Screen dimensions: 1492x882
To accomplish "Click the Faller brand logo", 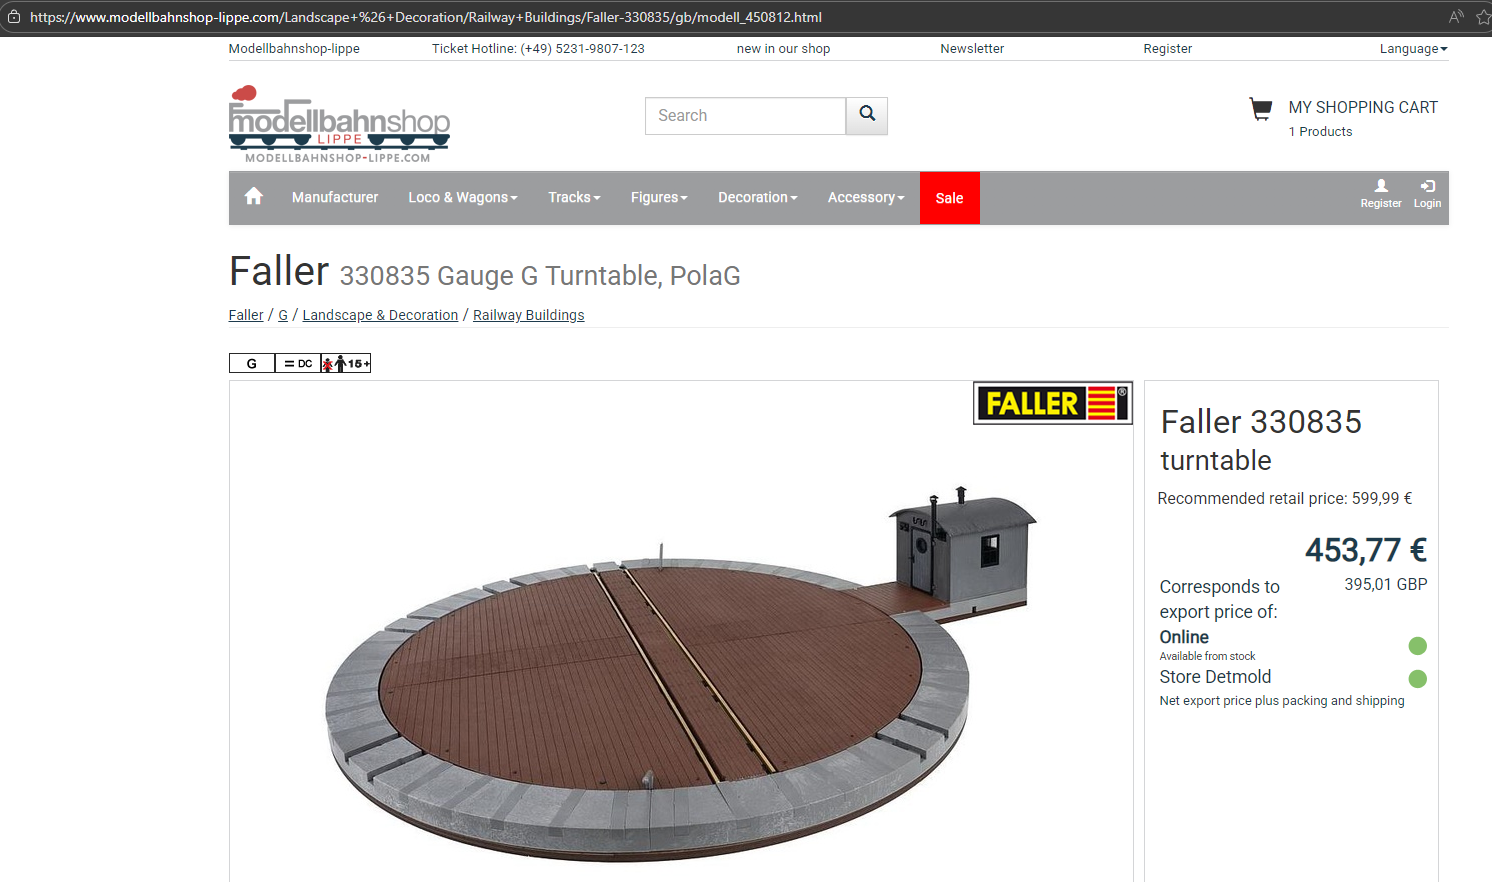I will 1052,403.
